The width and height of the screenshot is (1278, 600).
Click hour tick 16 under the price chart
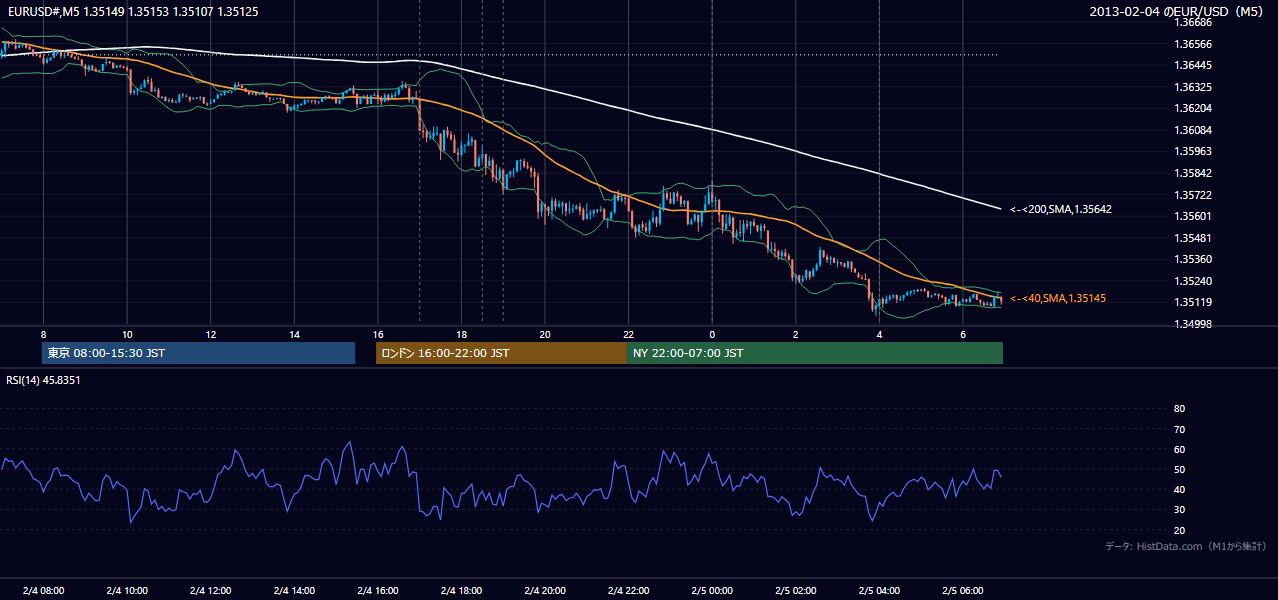click(377, 334)
